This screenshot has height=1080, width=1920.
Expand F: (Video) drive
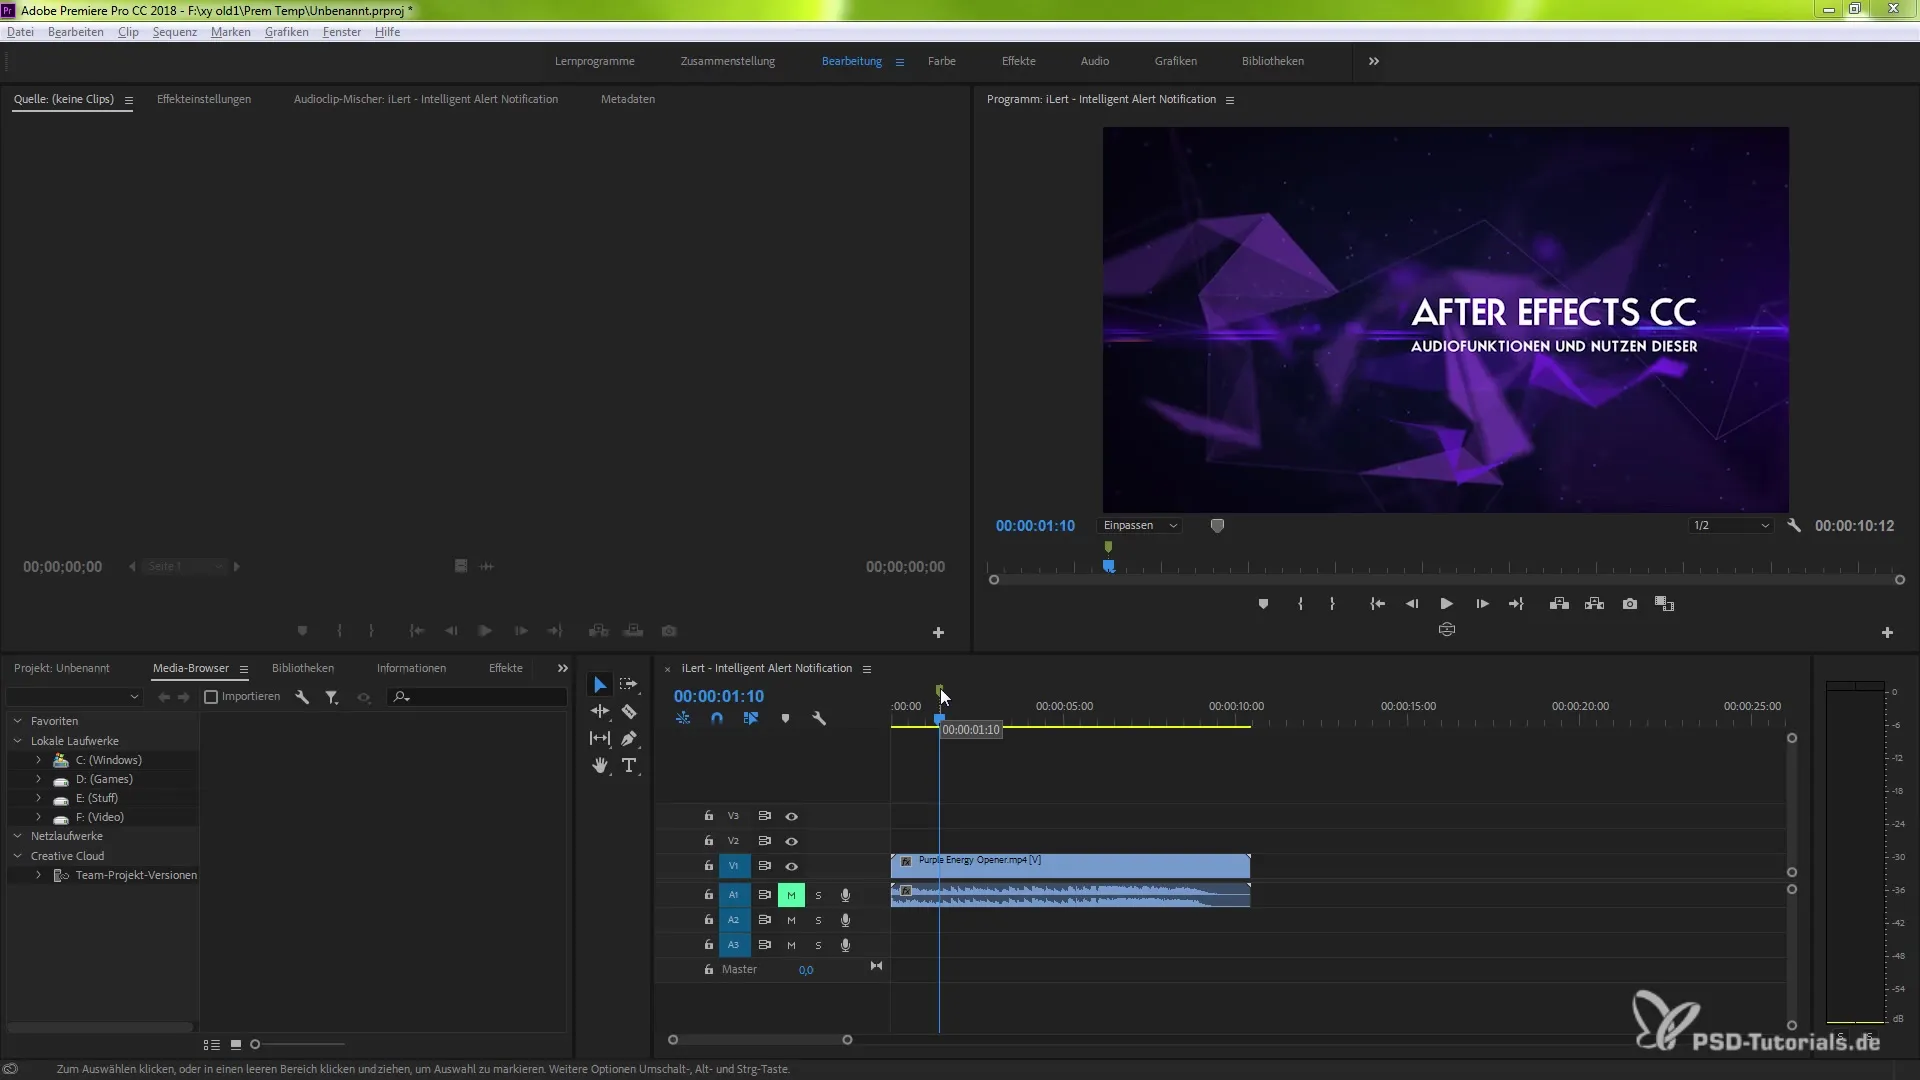pos(38,817)
